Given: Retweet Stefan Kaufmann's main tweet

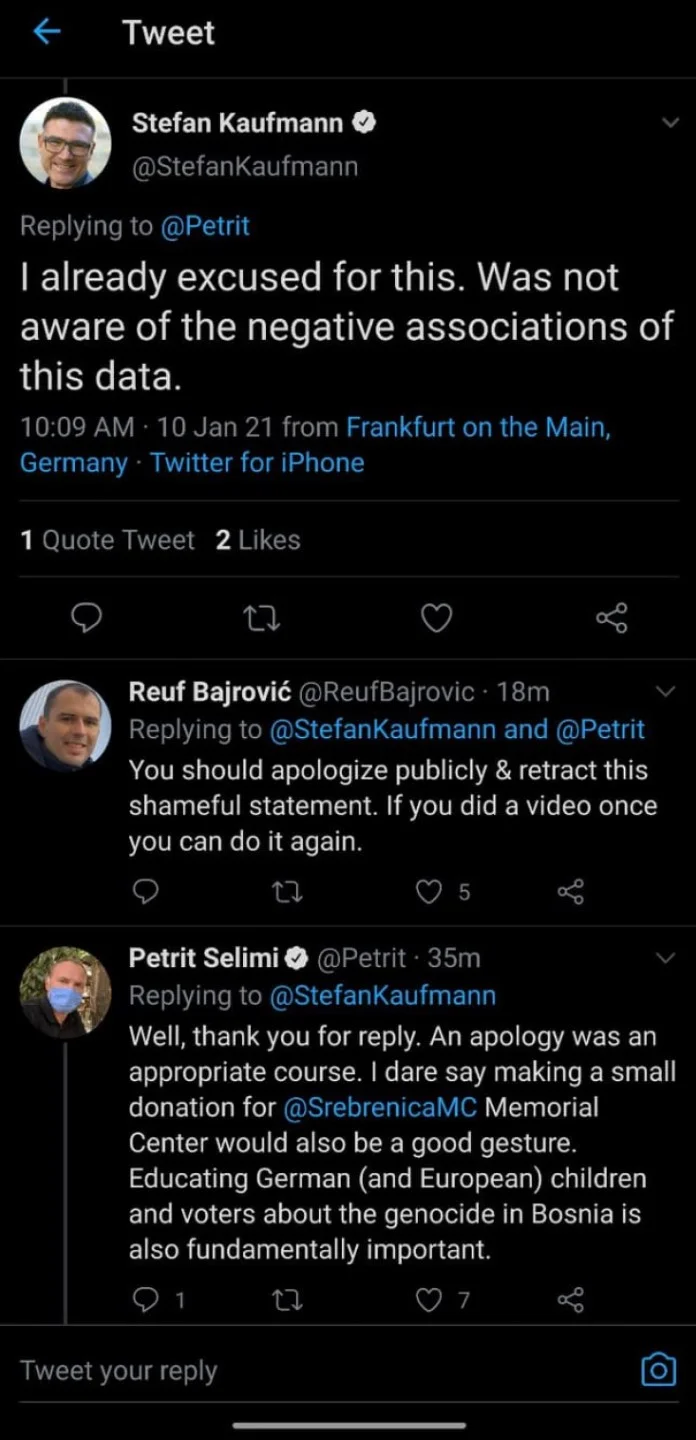Looking at the screenshot, I should pos(263,620).
